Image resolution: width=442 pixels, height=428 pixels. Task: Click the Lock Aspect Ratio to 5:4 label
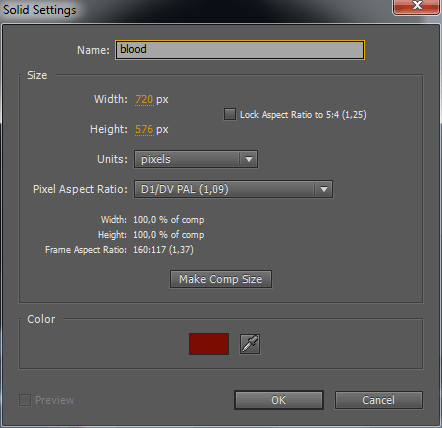[x=303, y=115]
